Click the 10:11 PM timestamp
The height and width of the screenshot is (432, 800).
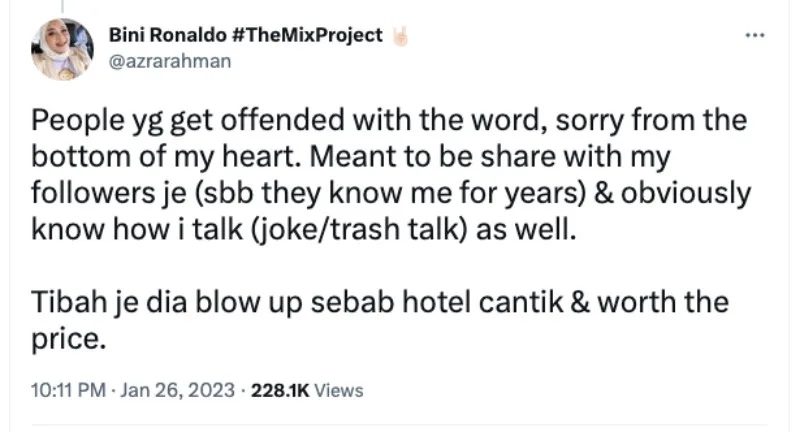(65, 391)
